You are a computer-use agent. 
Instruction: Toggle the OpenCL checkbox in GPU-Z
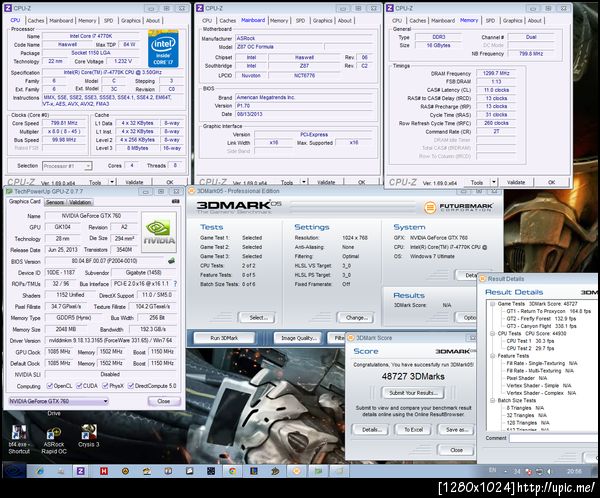click(x=50, y=385)
